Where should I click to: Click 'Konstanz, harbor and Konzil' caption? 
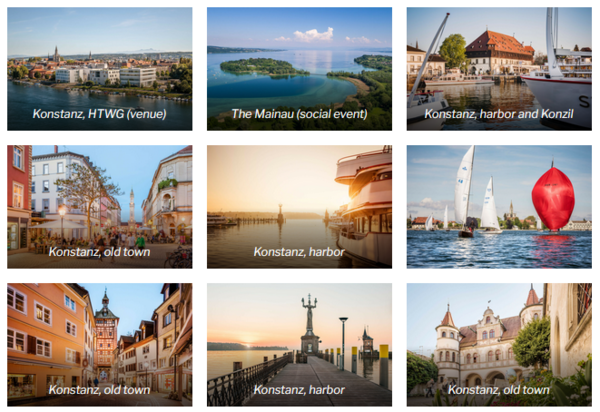pyautogui.click(x=499, y=114)
